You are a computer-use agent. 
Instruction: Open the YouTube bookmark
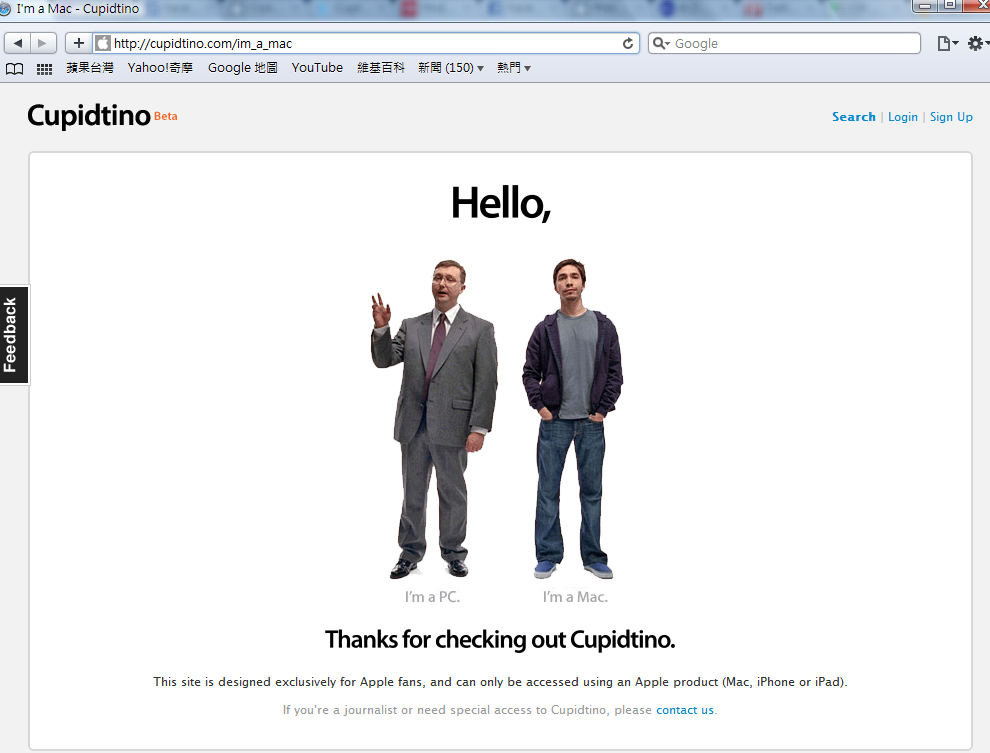coord(317,68)
